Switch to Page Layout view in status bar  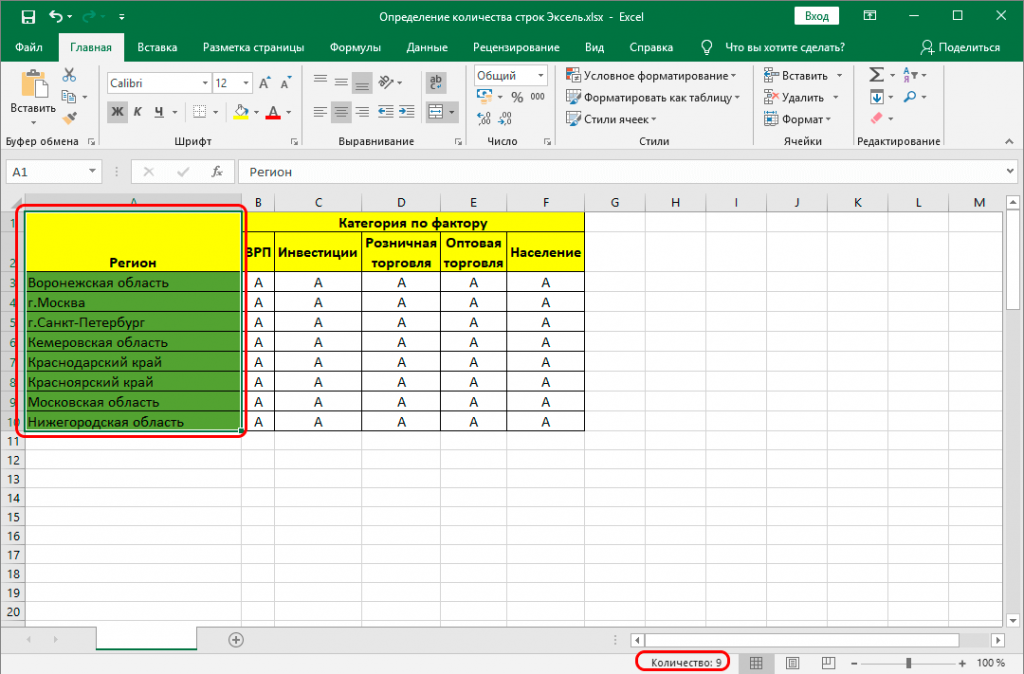tap(792, 663)
